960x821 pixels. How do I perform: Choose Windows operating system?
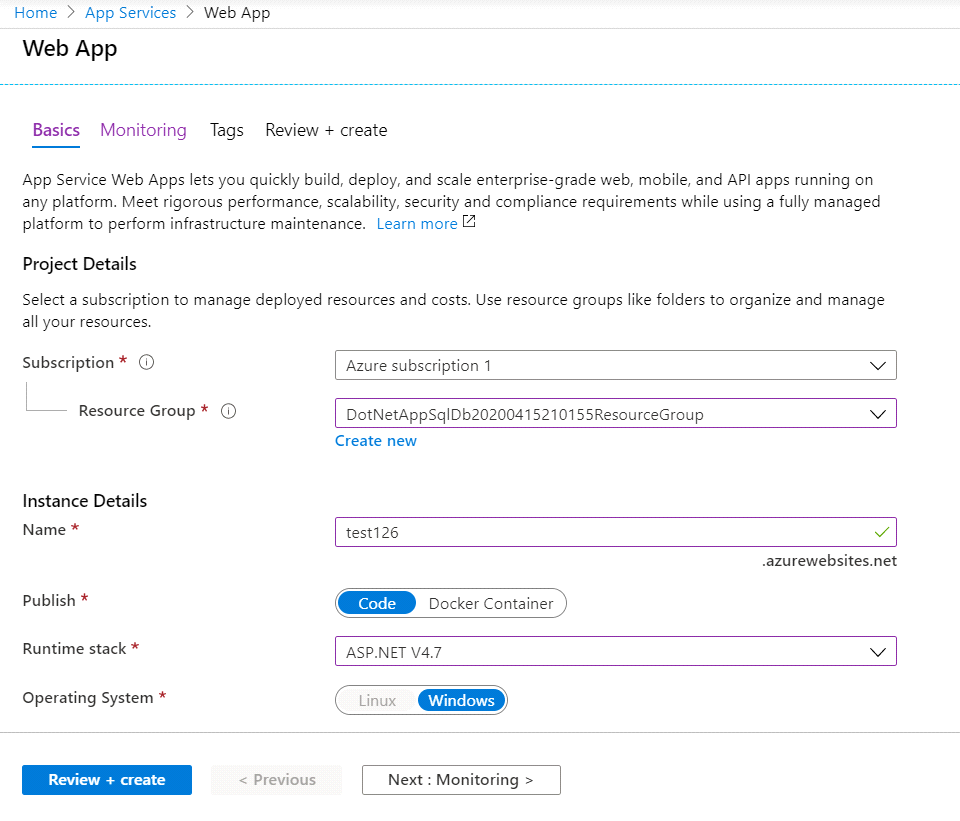[461, 700]
